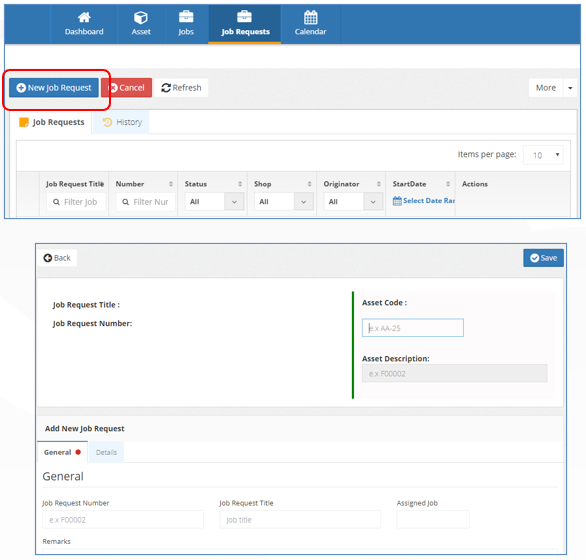Image resolution: width=586 pixels, height=560 pixels.
Task: Change the items per page dropdown
Action: tap(543, 155)
